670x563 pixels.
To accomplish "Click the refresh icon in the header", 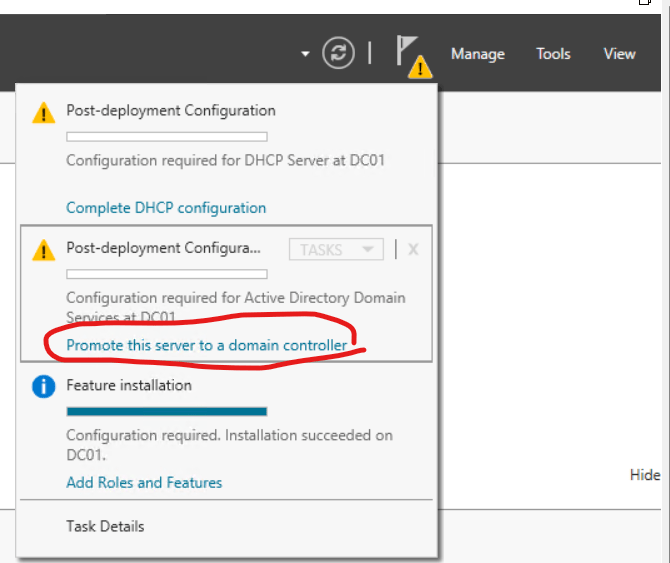I will pos(338,53).
